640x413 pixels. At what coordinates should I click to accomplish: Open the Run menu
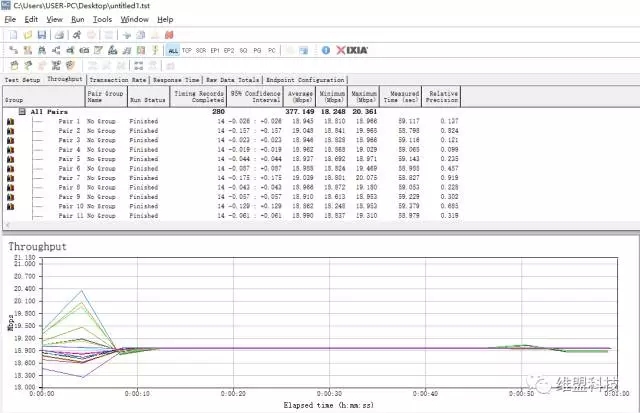point(78,19)
